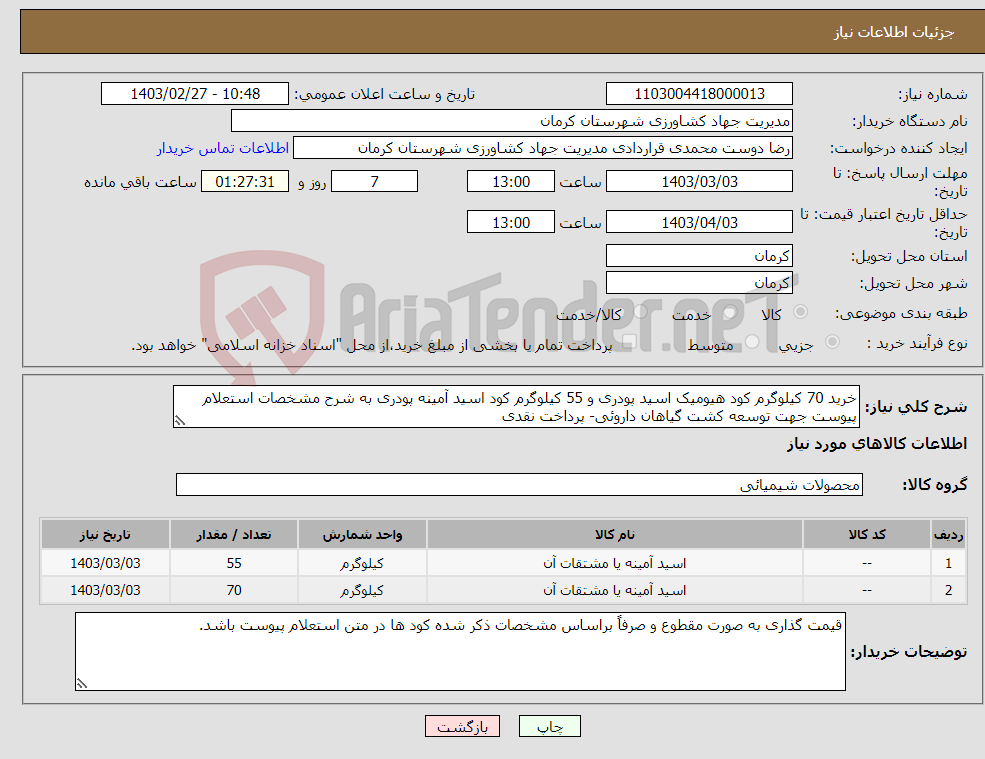Click the product name in row 2
Screen dimensions: 985x759
click(x=614, y=591)
